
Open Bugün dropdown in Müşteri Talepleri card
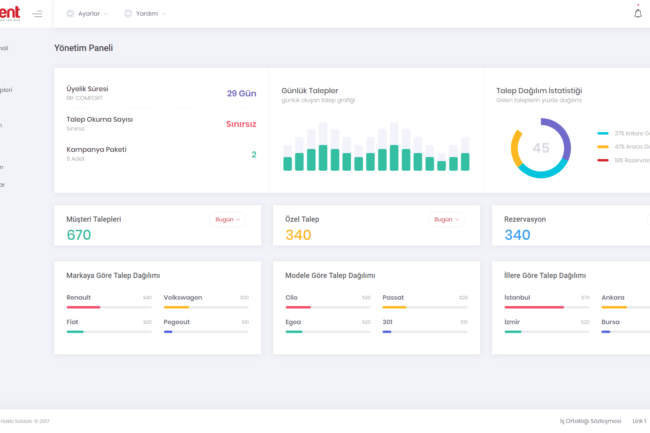pos(228,219)
